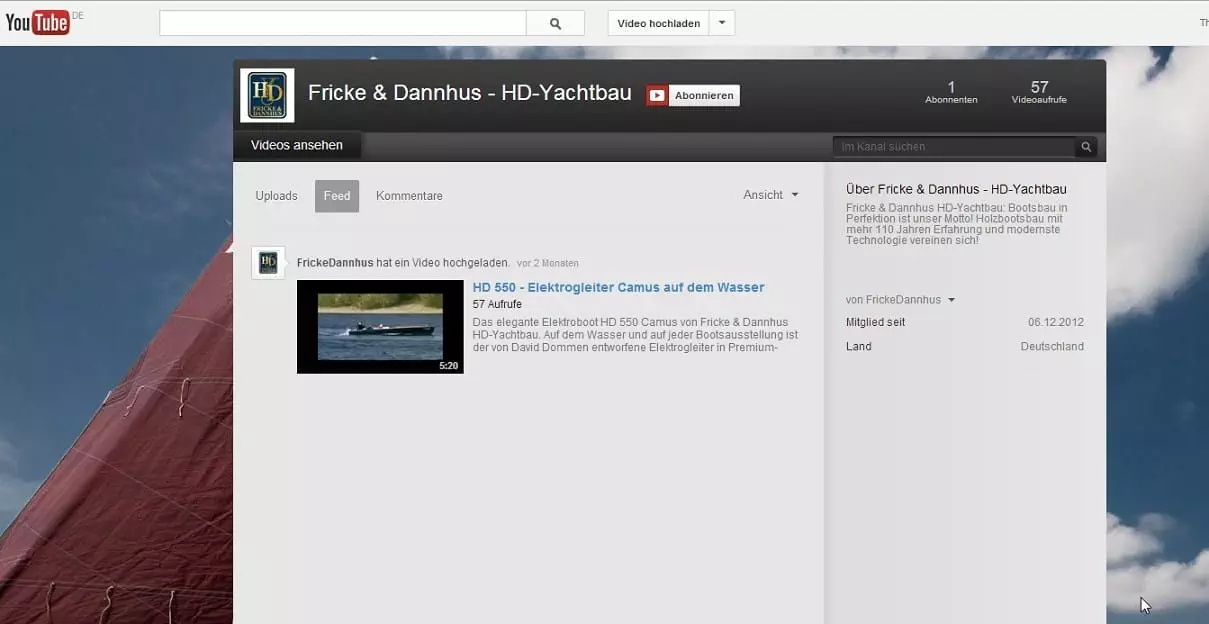This screenshot has height=624, width=1209.
Task: Open the FrickeDannhus uploader link
Action: pyautogui.click(x=335, y=263)
